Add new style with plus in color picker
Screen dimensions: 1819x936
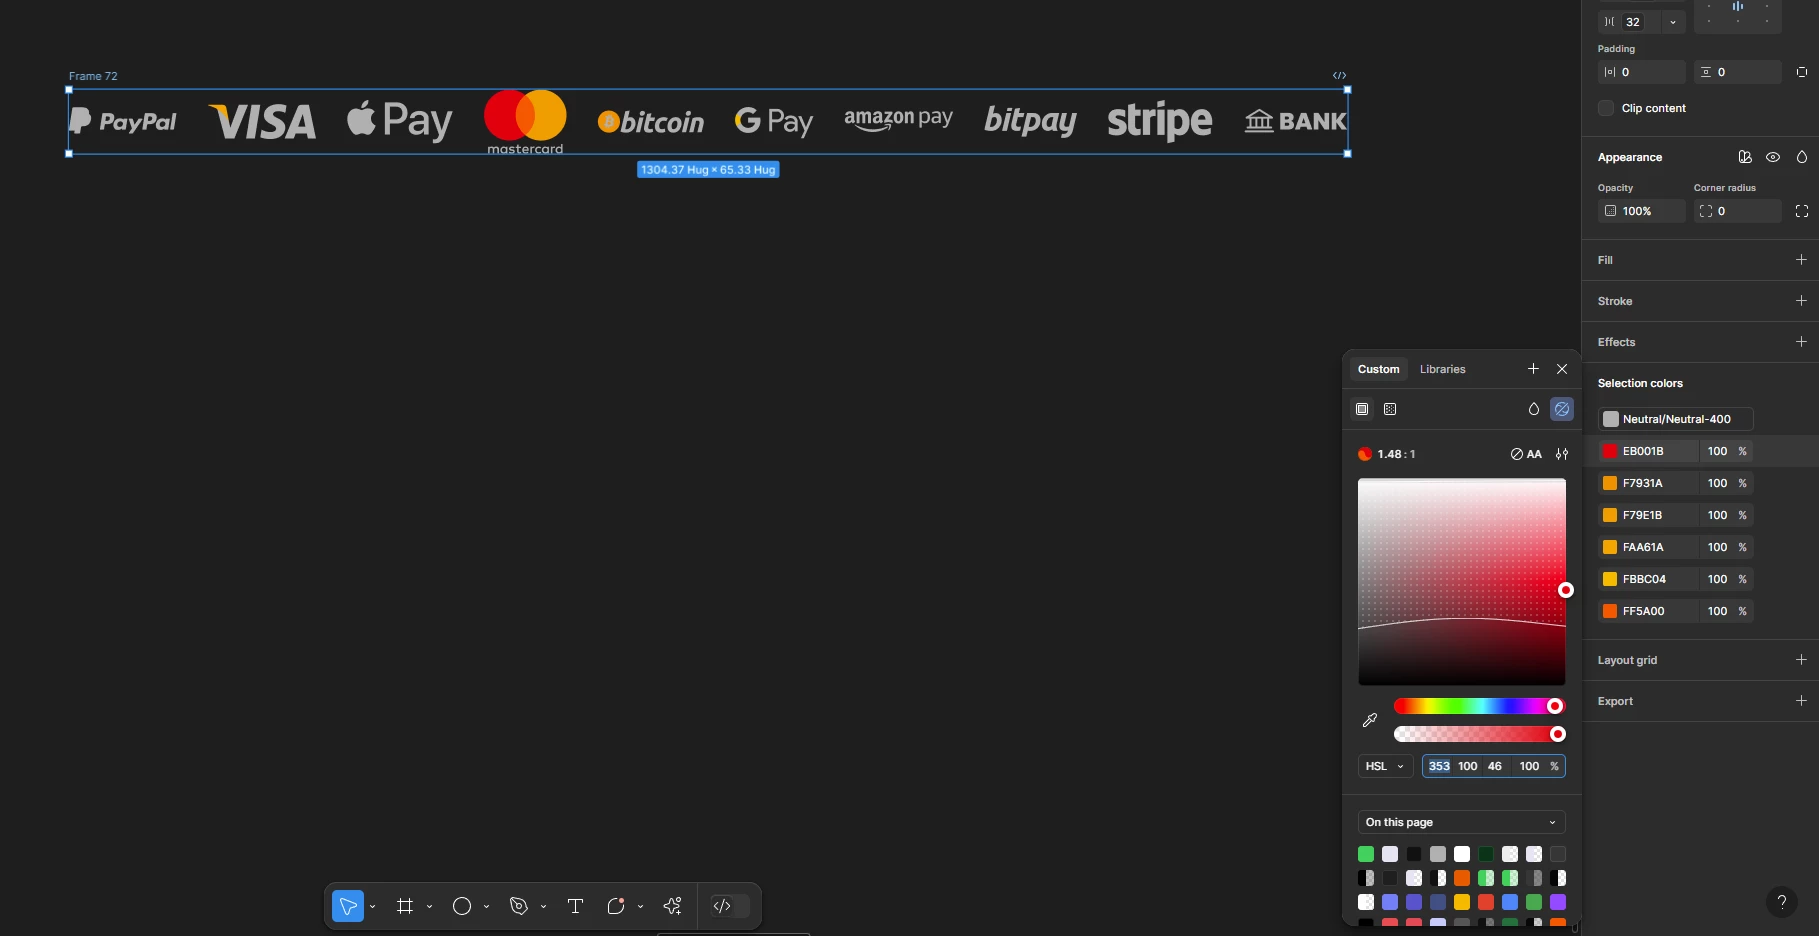pos(1533,369)
